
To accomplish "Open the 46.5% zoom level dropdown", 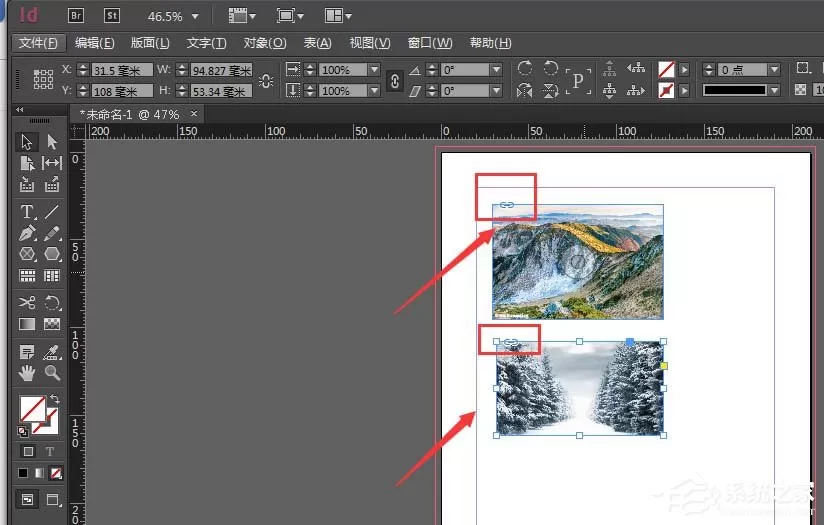I will coord(195,16).
